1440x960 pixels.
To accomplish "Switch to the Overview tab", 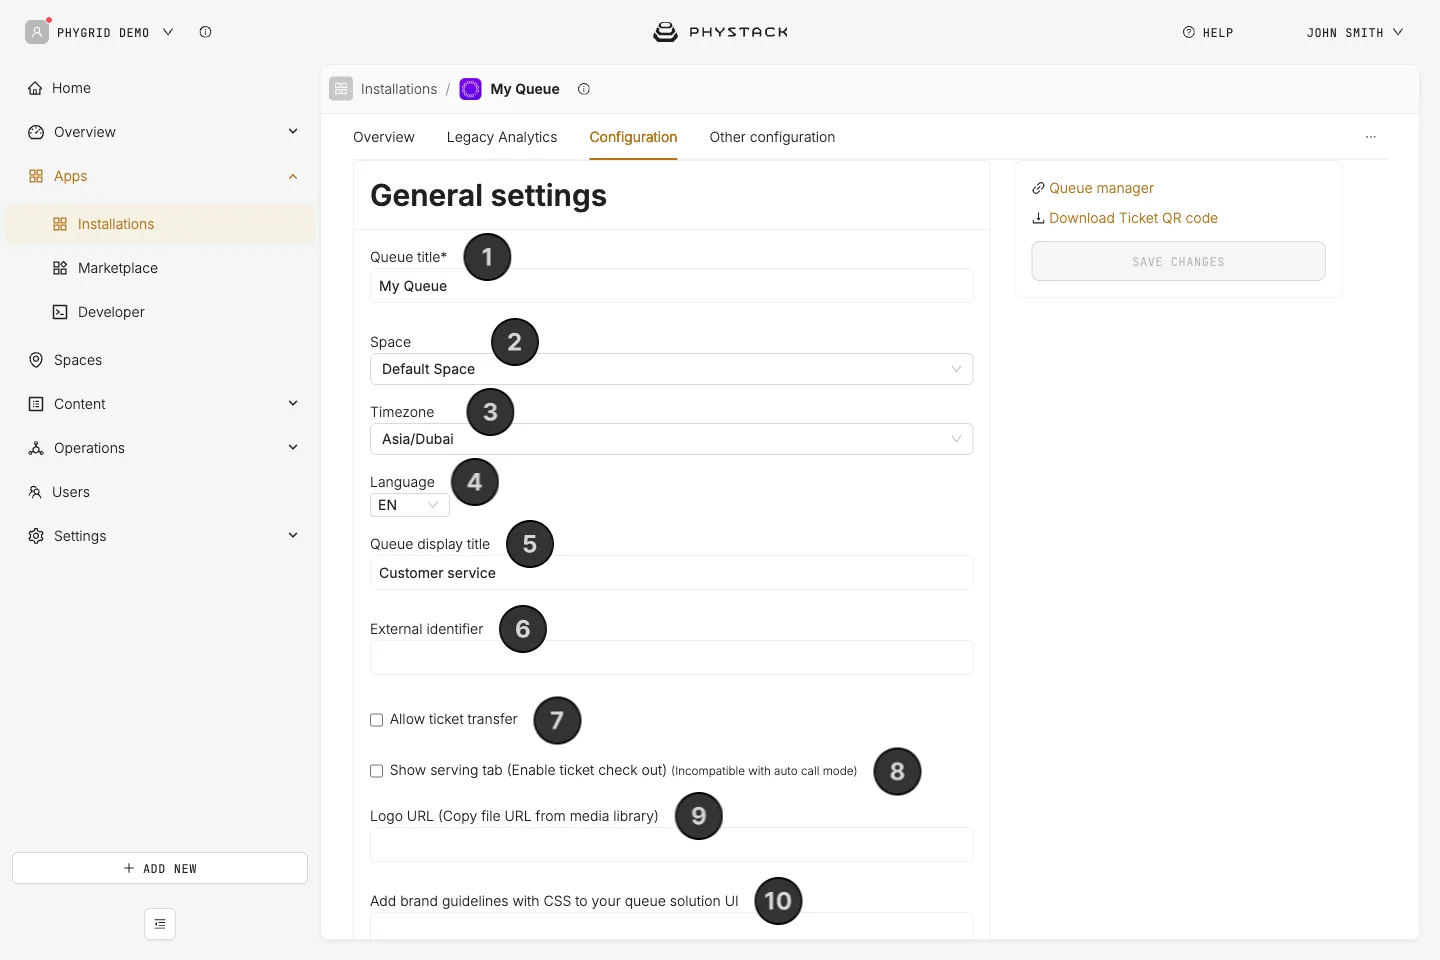I will (384, 137).
